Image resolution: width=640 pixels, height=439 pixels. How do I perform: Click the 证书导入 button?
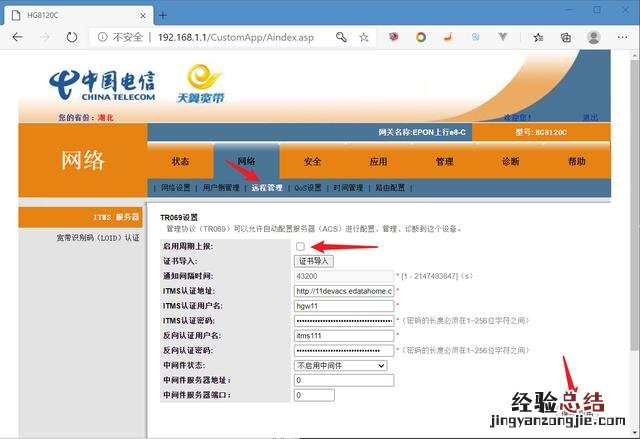[x=313, y=261]
